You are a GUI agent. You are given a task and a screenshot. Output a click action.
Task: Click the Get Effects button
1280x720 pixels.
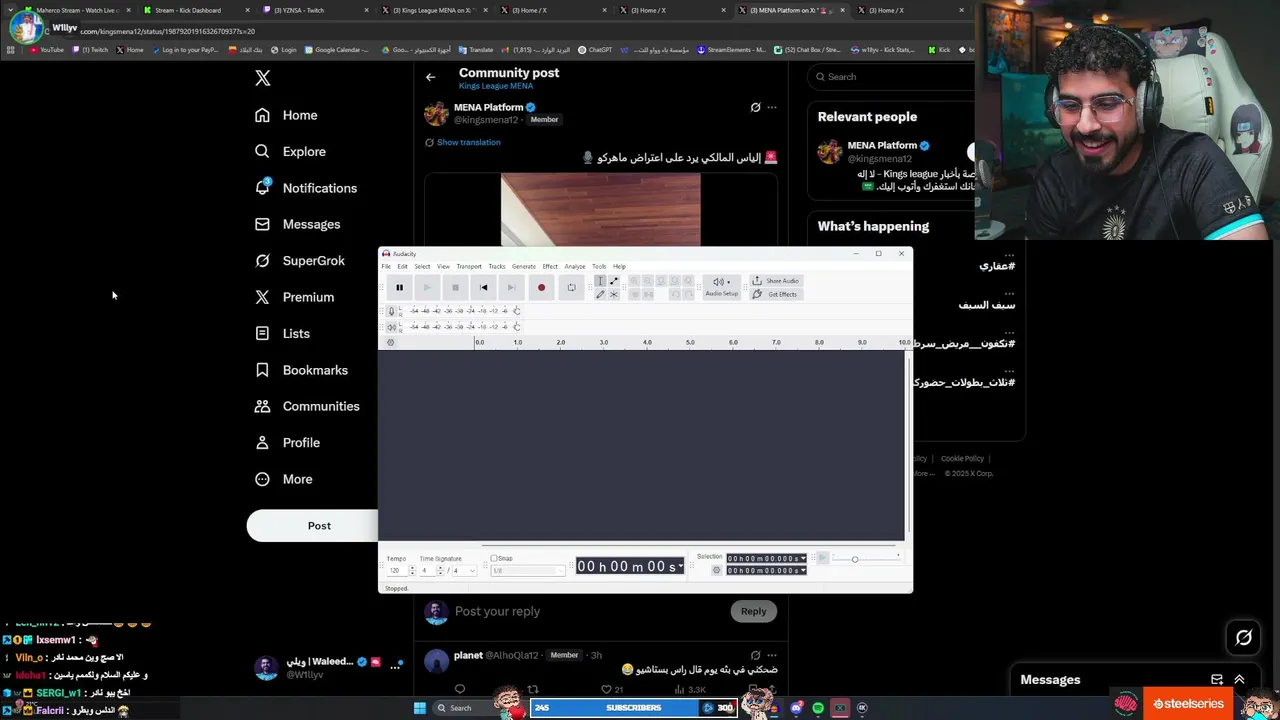pos(776,294)
